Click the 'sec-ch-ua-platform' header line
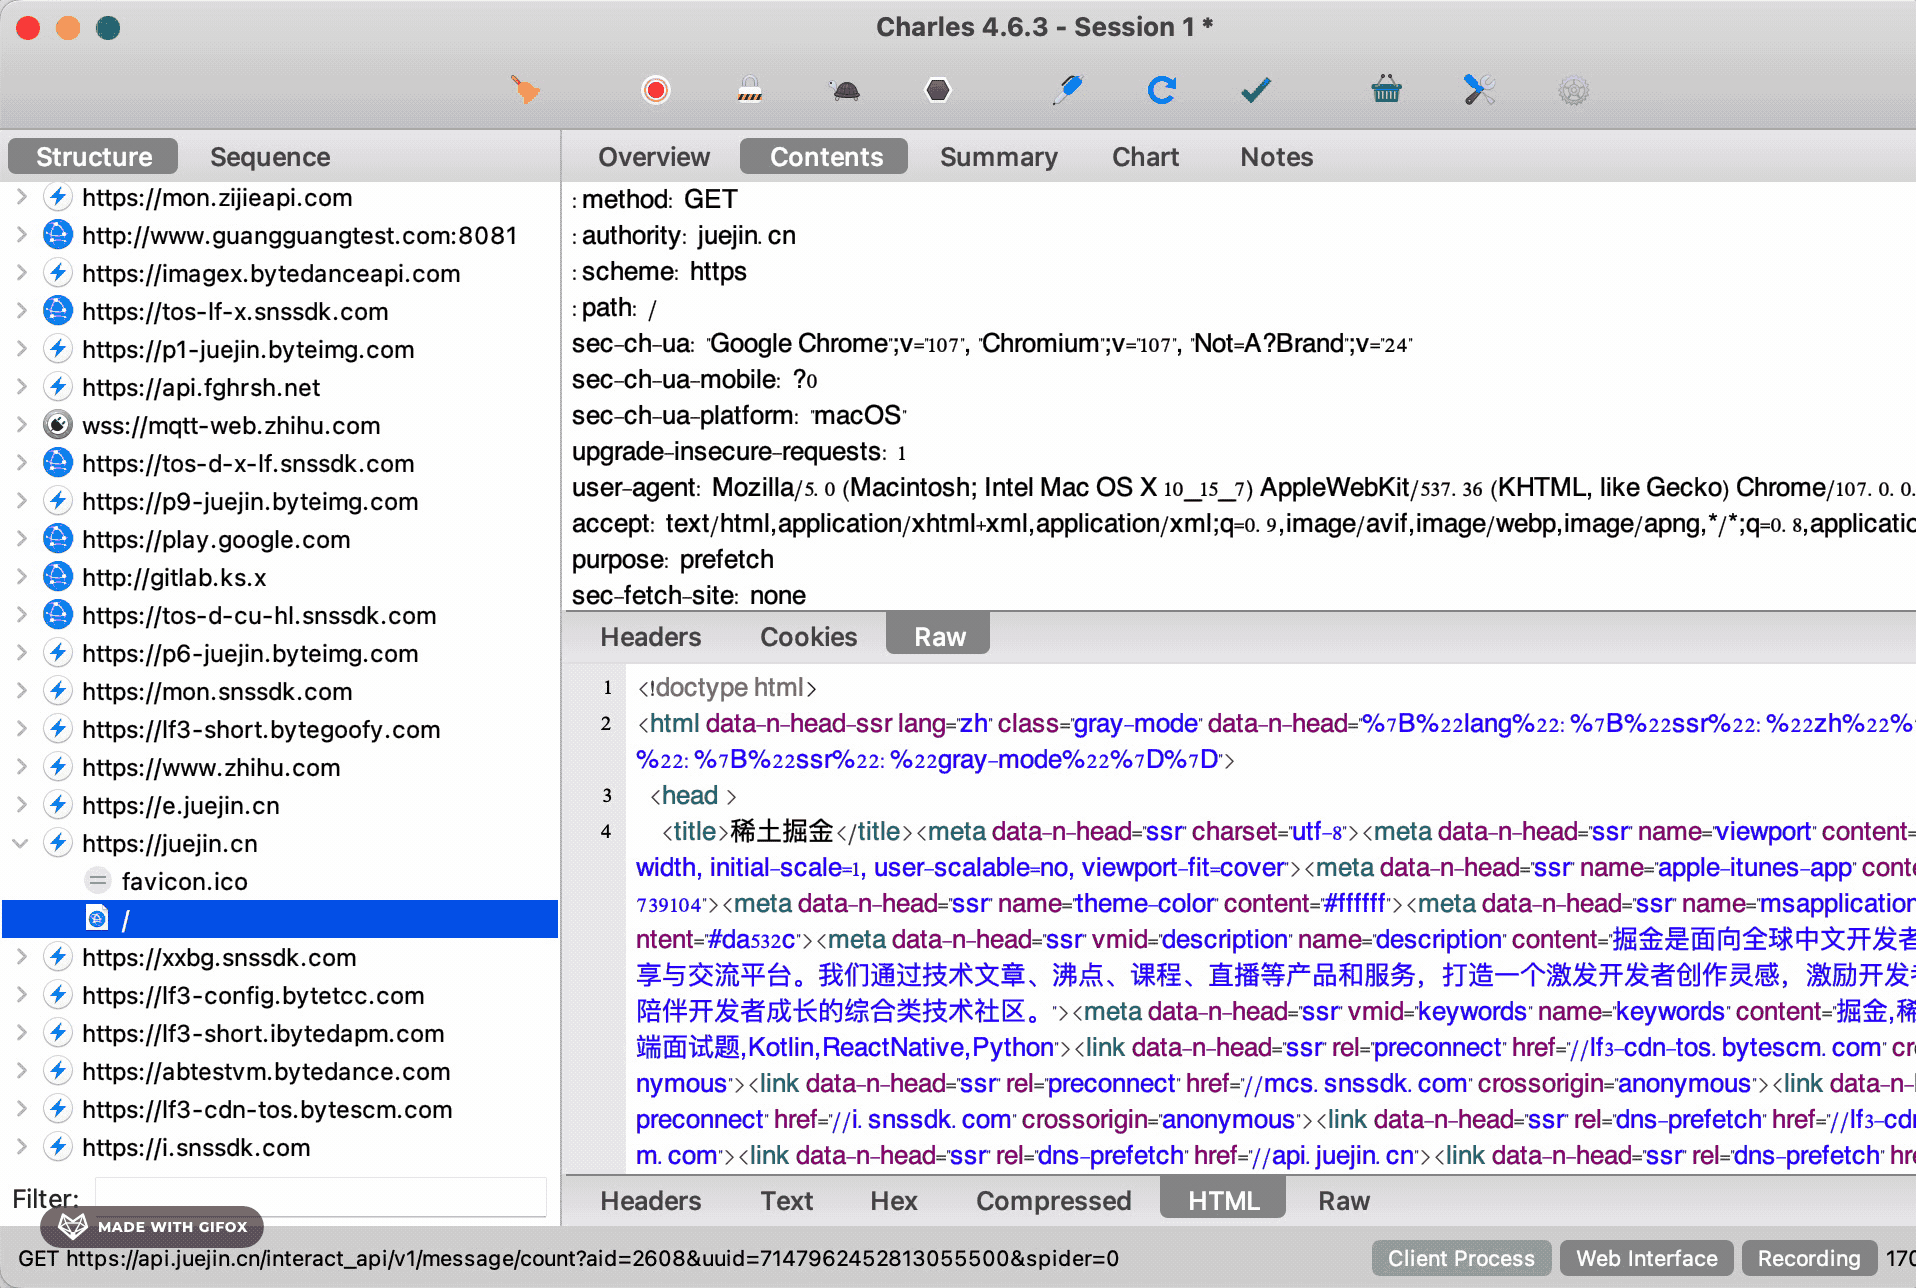The width and height of the screenshot is (1916, 1288). click(x=739, y=415)
